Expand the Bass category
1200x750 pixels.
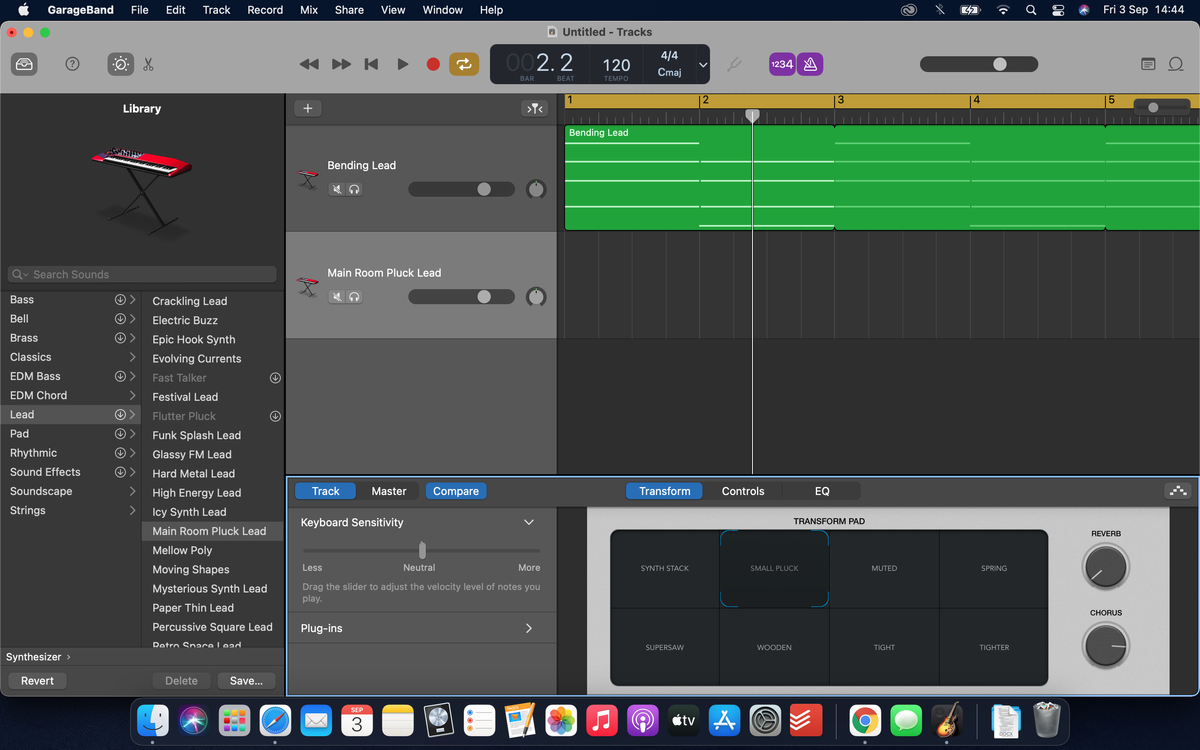point(132,300)
